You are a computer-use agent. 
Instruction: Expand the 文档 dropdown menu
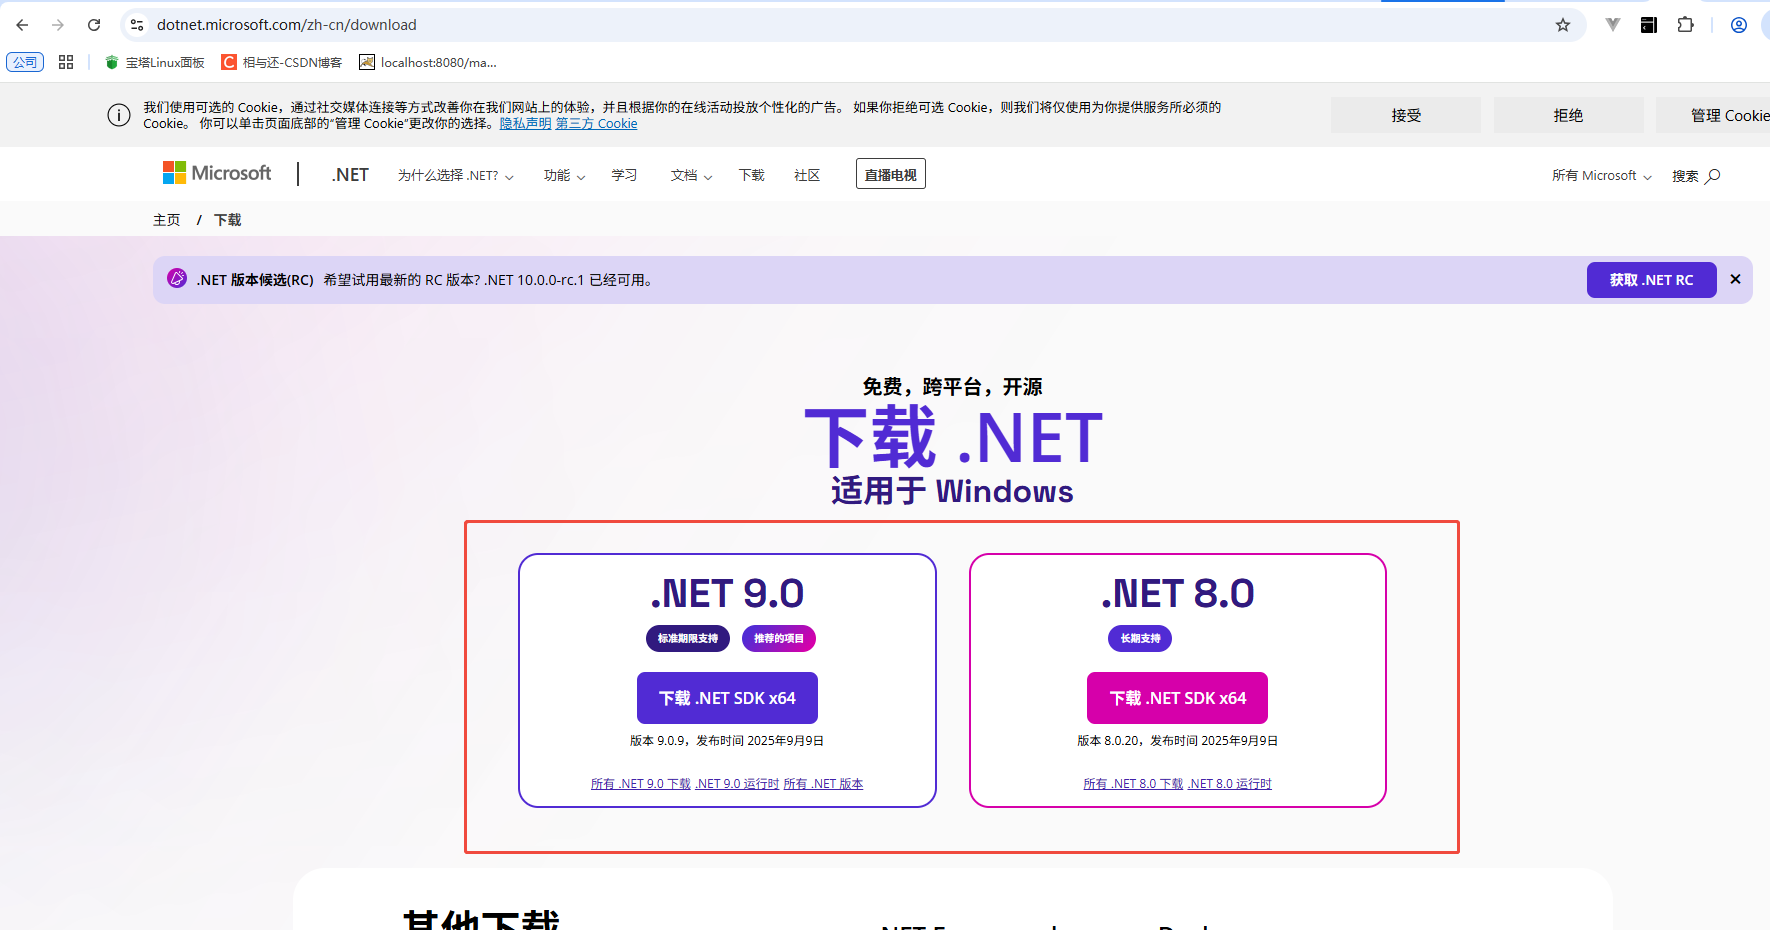point(691,176)
